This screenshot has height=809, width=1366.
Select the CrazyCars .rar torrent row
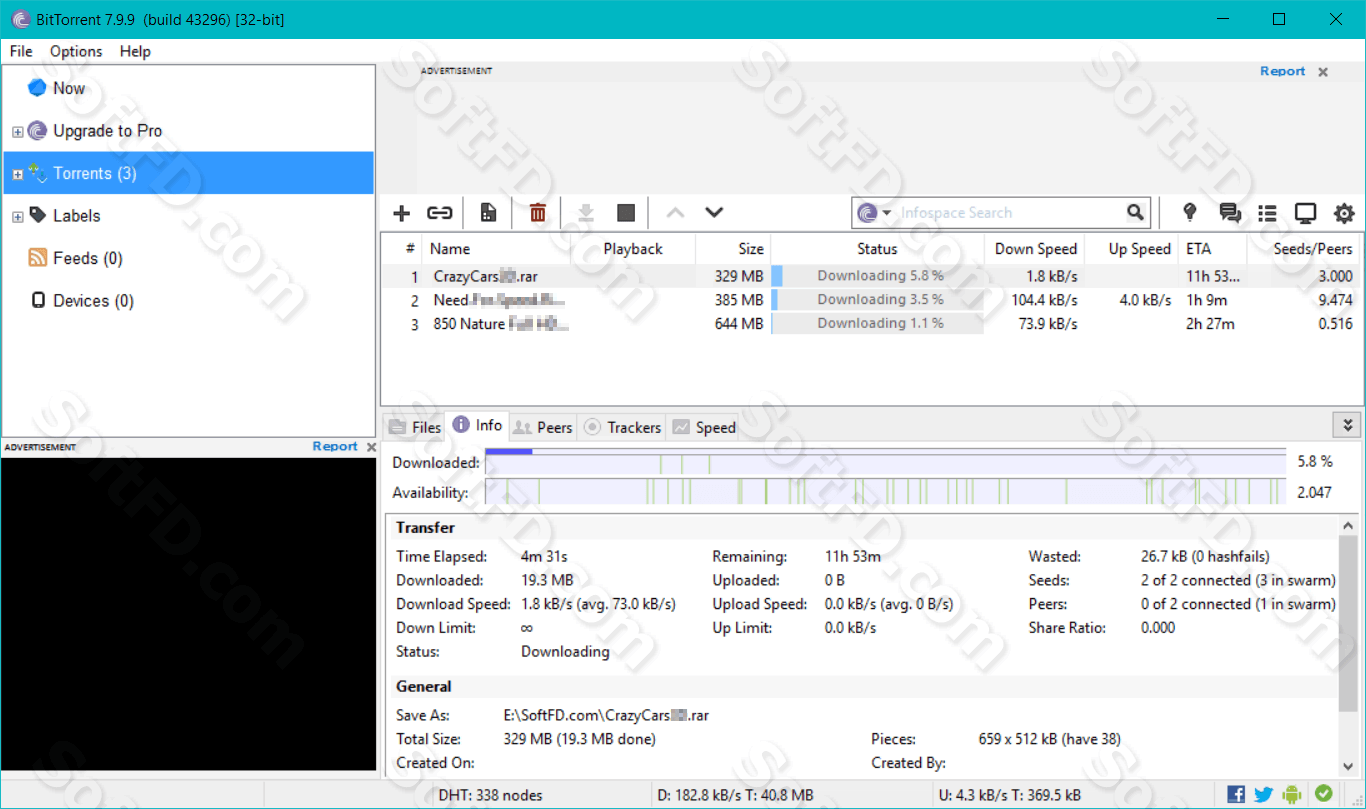pos(870,276)
